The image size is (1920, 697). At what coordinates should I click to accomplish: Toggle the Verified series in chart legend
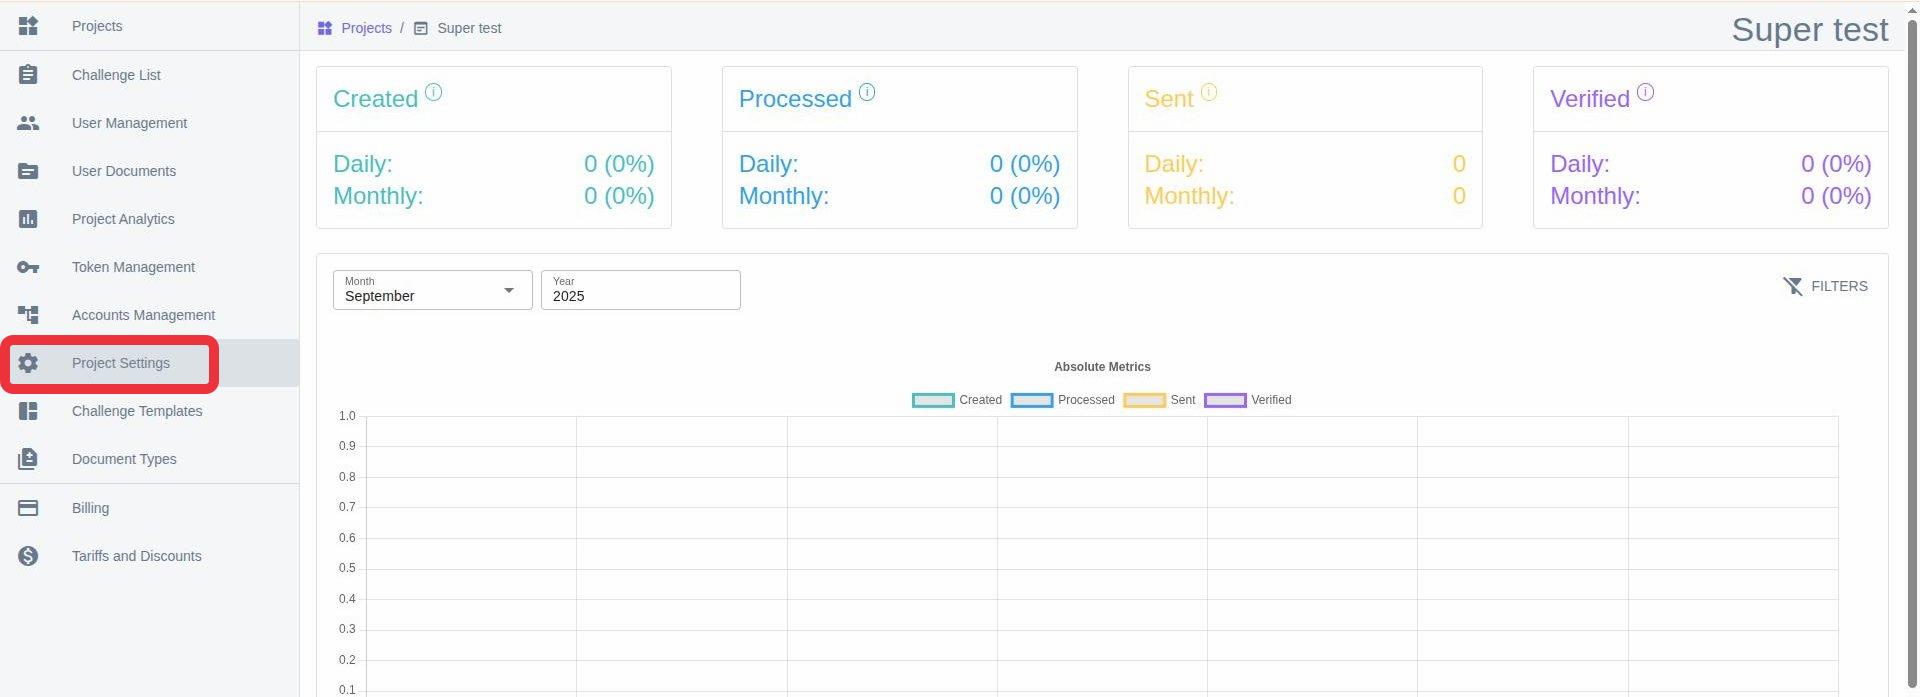click(1247, 400)
